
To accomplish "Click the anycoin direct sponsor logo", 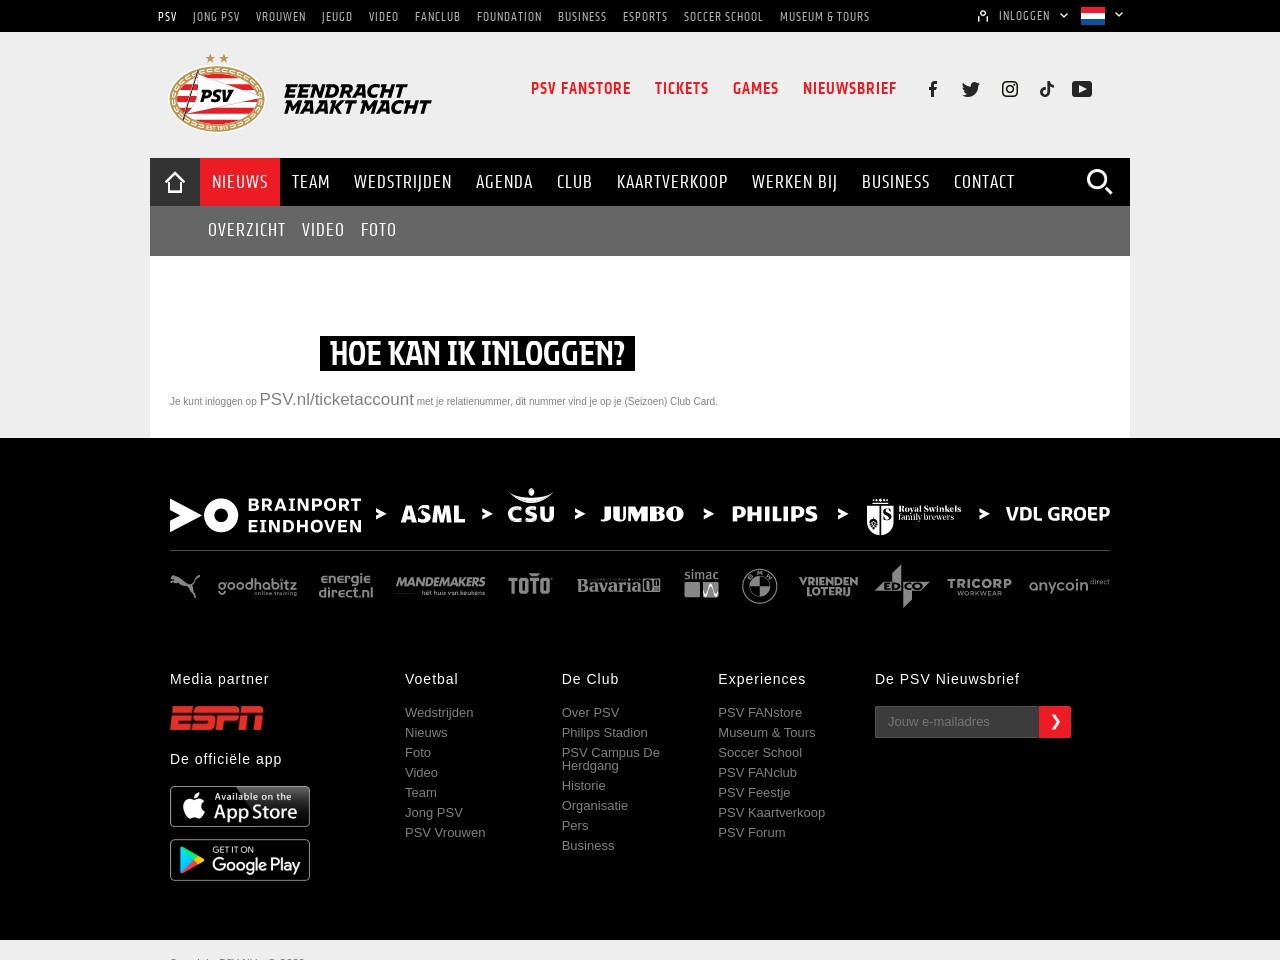I will pyautogui.click(x=1069, y=585).
